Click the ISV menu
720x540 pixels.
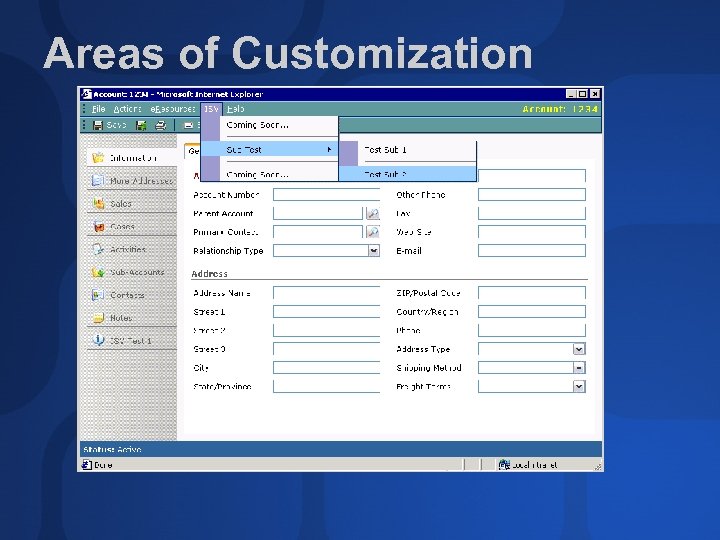[211, 109]
